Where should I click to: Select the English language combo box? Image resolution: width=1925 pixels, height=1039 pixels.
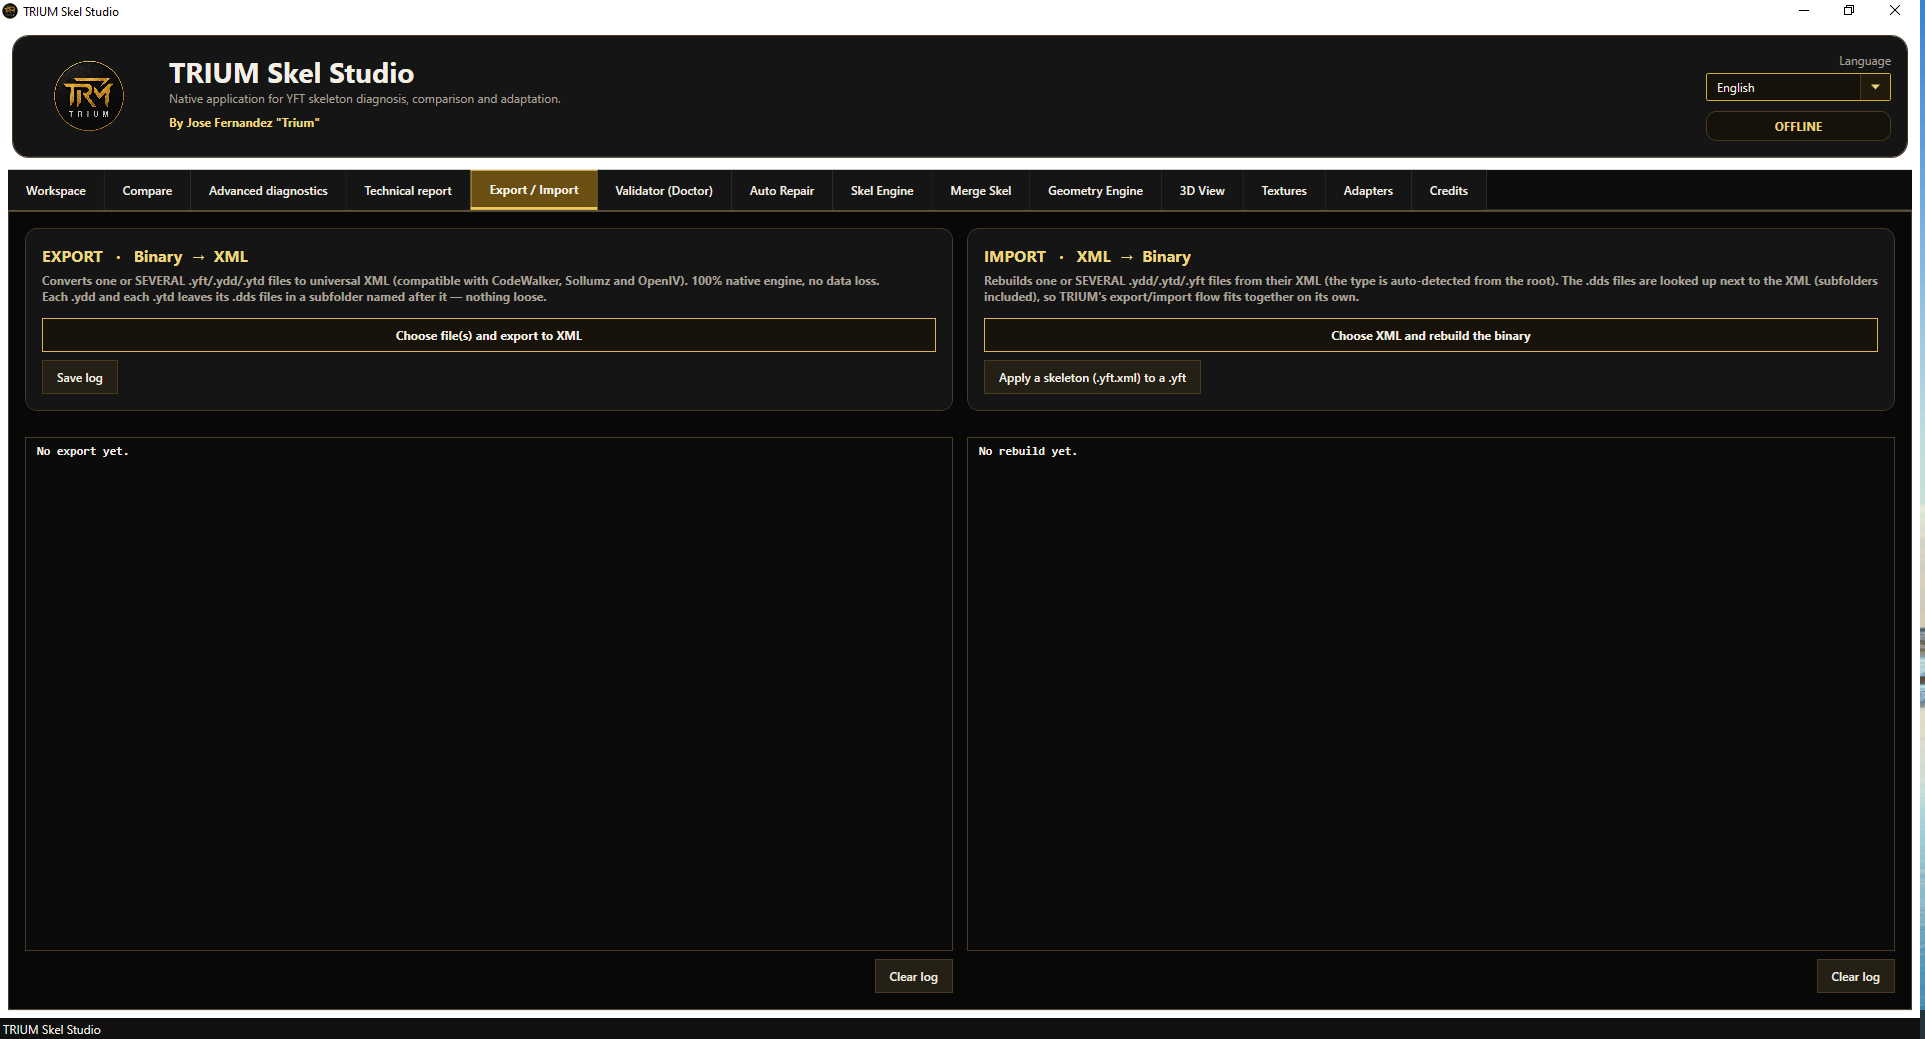click(x=1797, y=87)
